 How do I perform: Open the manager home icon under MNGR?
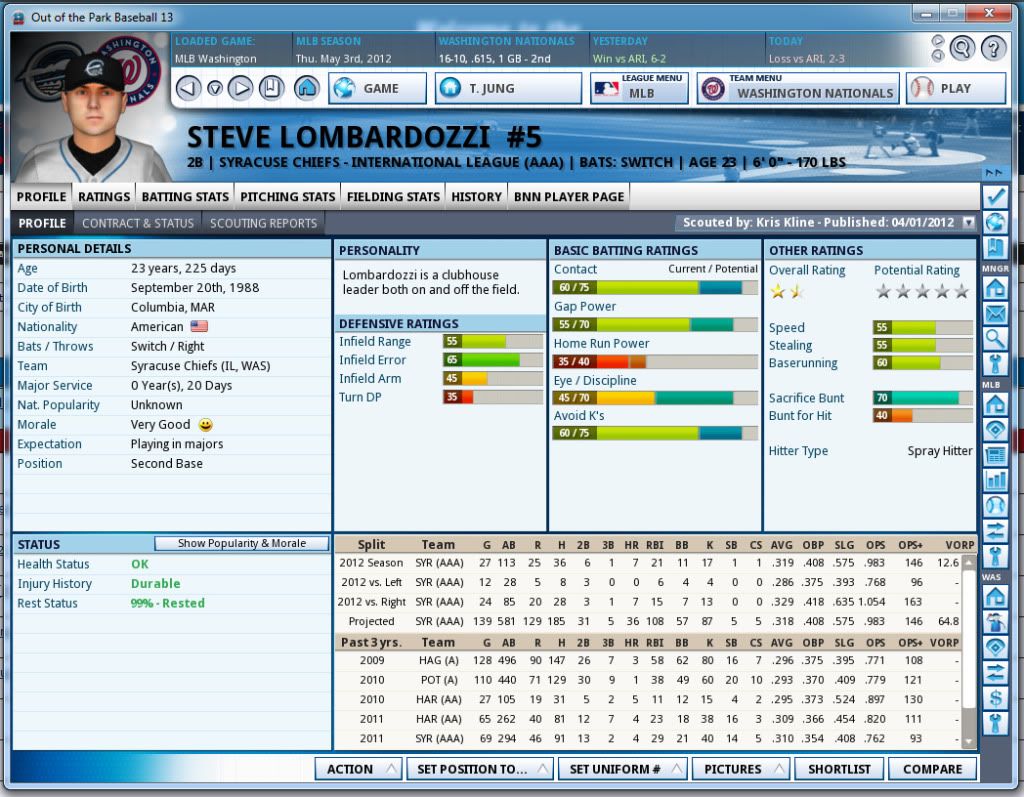tap(995, 287)
